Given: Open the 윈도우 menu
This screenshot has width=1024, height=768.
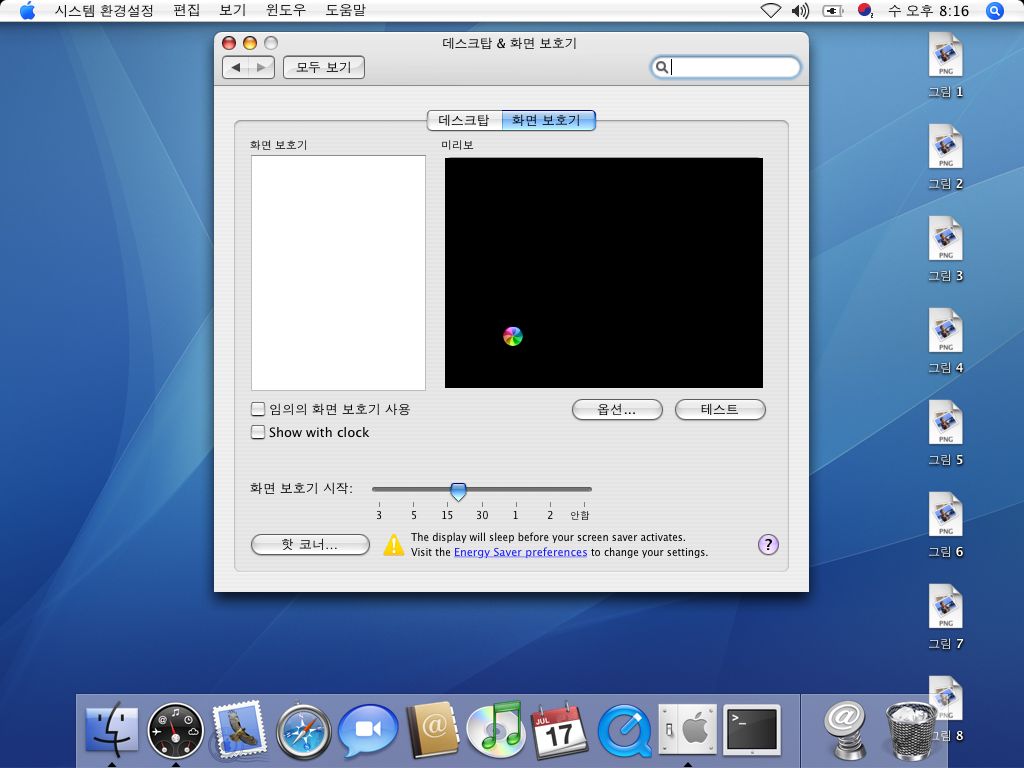Looking at the screenshot, I should point(286,11).
